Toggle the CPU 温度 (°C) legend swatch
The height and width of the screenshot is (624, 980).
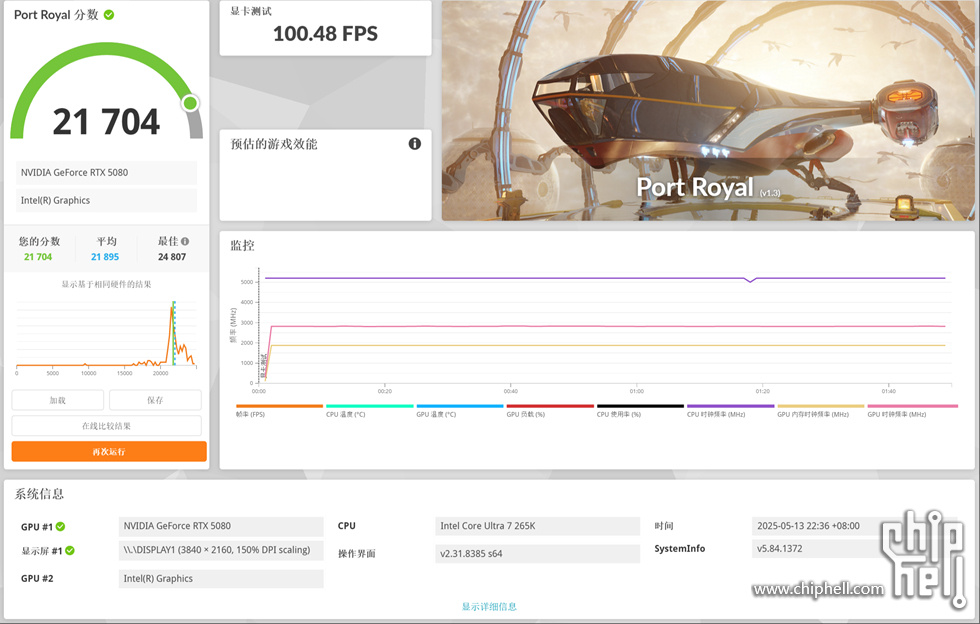(x=369, y=406)
